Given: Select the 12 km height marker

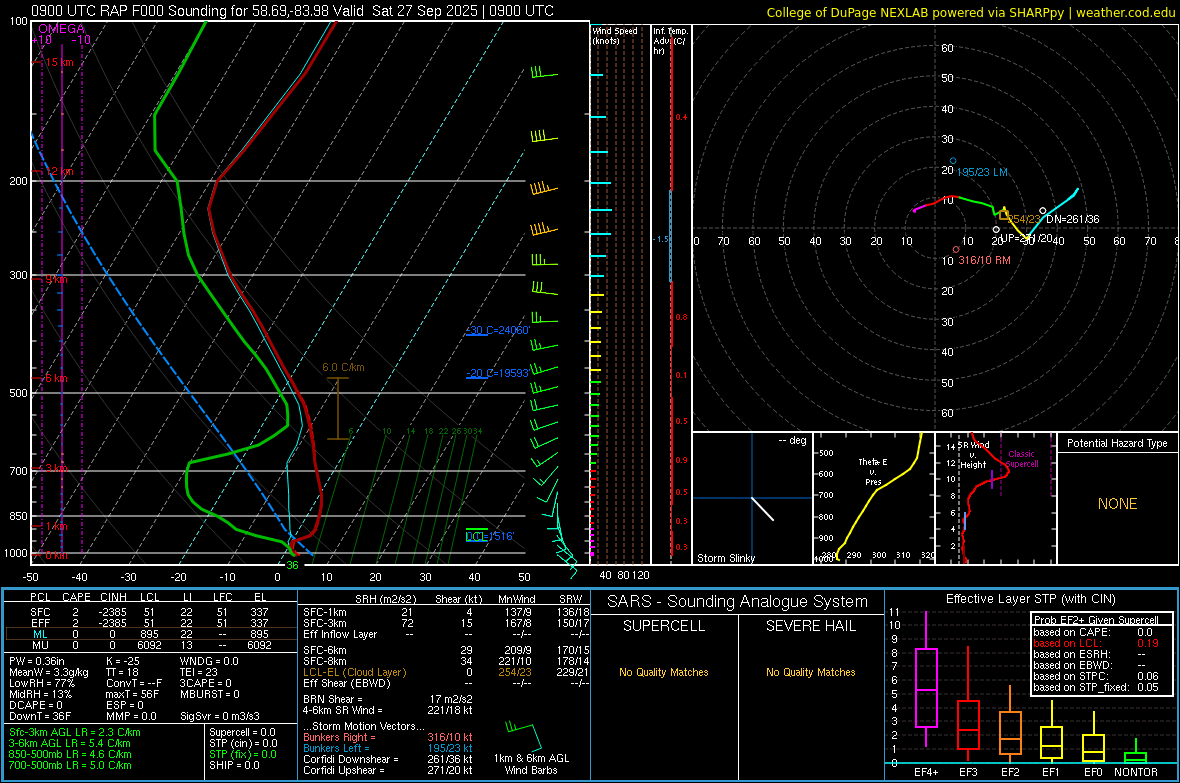Looking at the screenshot, I should tap(59, 172).
